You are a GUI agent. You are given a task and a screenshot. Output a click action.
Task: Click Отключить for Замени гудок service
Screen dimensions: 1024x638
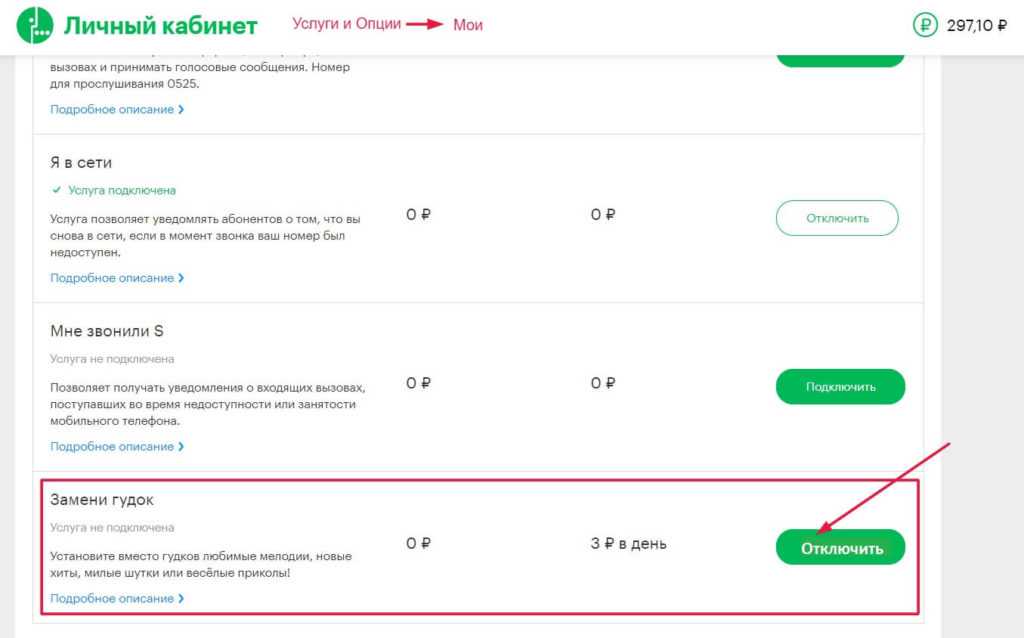click(840, 547)
